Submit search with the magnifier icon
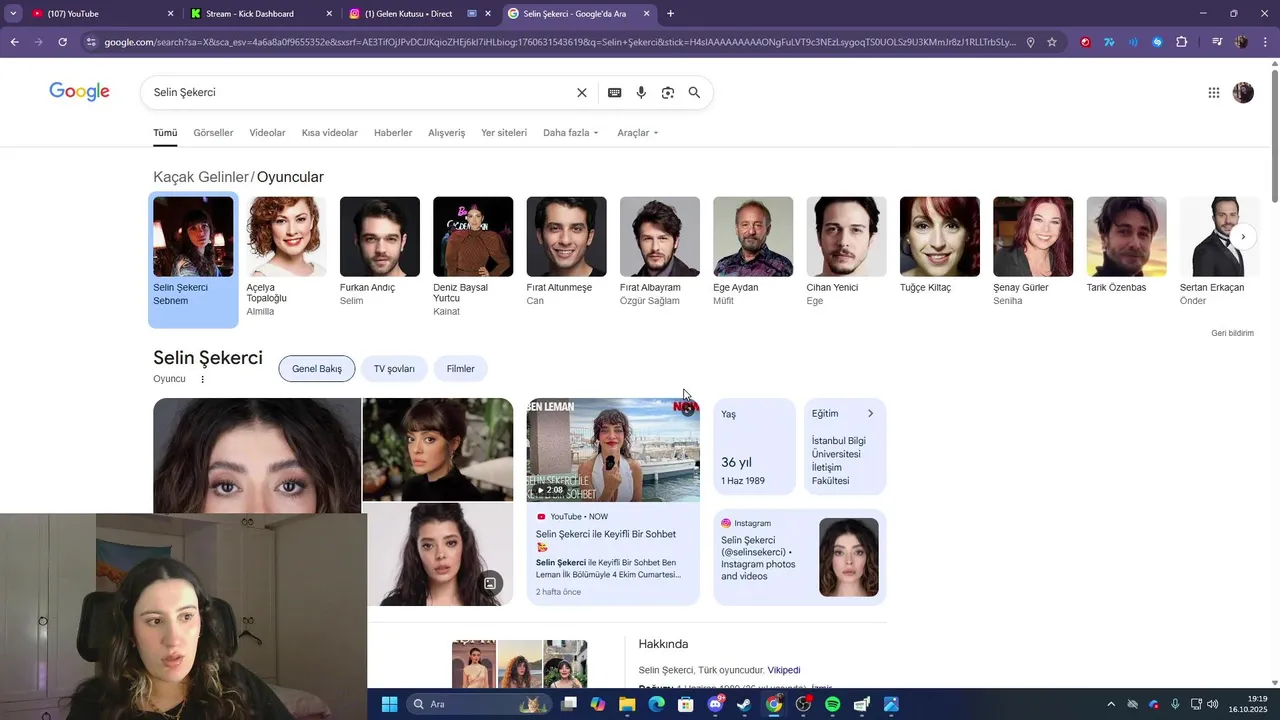Screen dimensions: 1280x720 694,92
